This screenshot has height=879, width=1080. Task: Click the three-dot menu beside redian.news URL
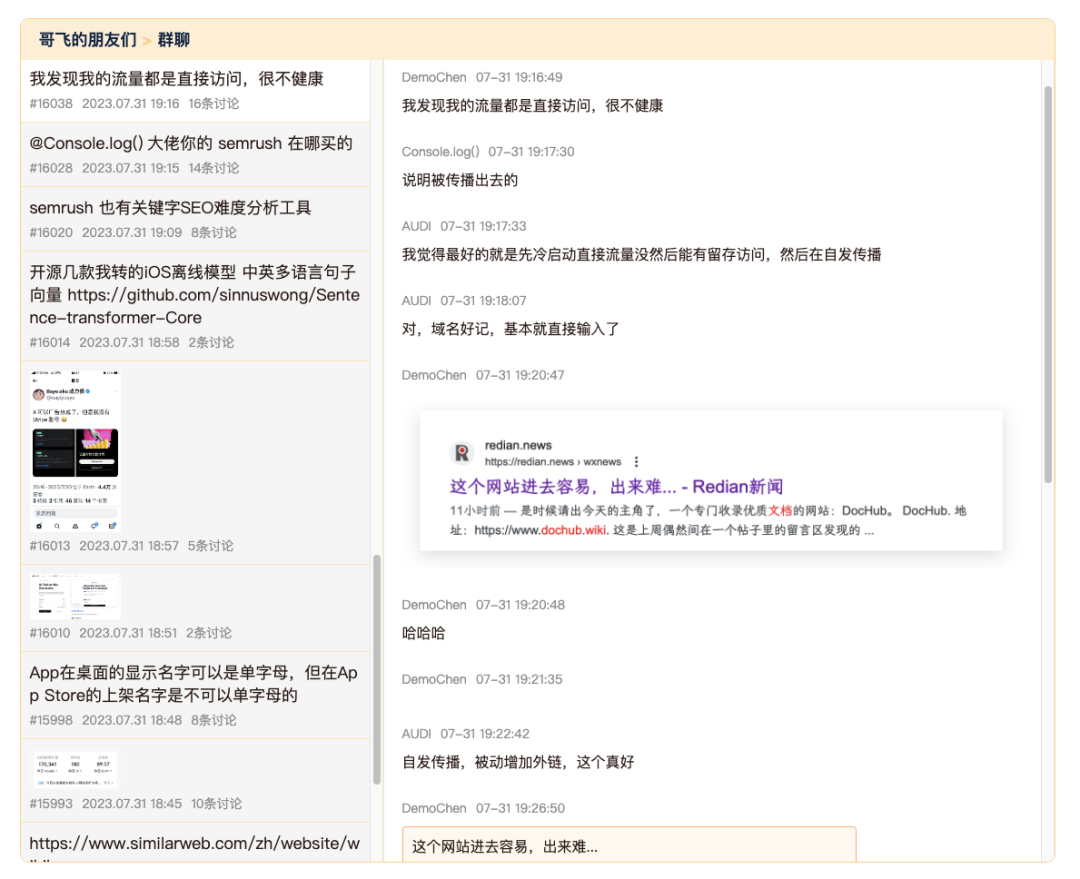(636, 462)
